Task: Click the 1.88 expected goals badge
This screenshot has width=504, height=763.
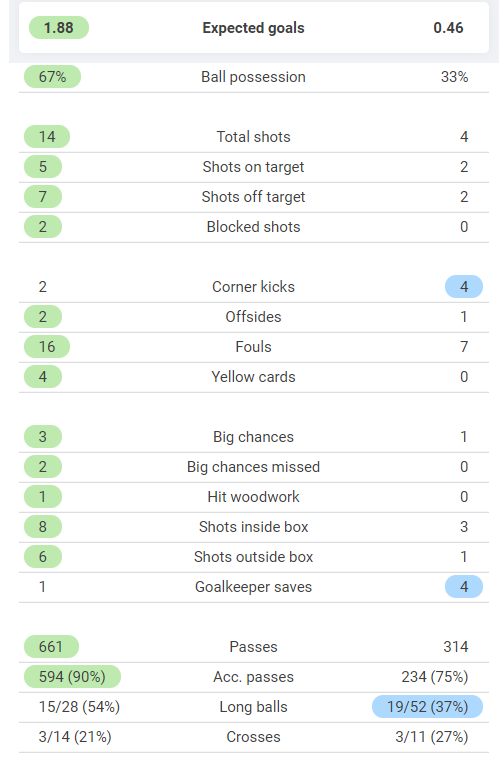Action: tap(59, 28)
